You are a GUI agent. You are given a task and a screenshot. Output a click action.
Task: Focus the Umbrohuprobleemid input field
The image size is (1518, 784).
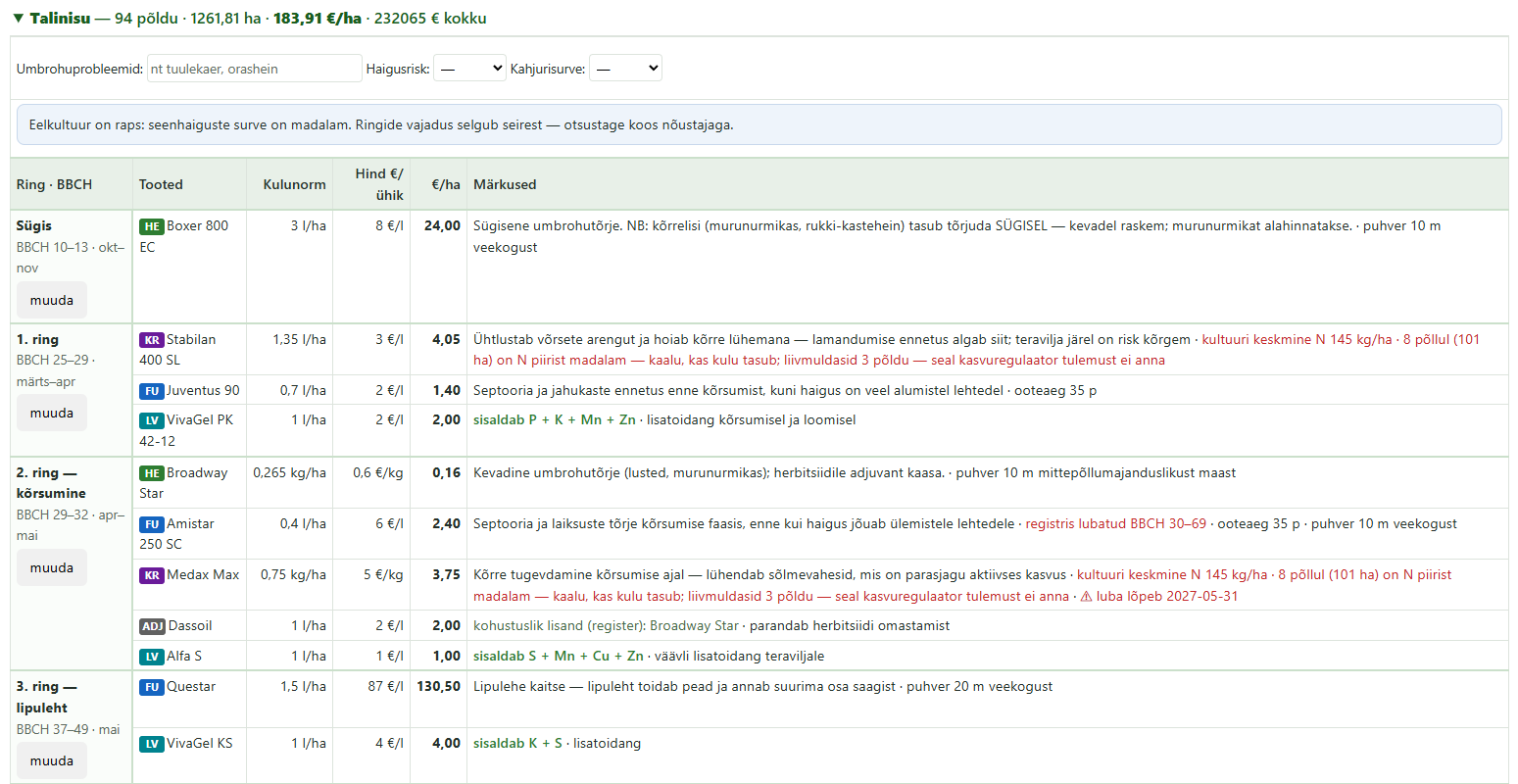[254, 68]
